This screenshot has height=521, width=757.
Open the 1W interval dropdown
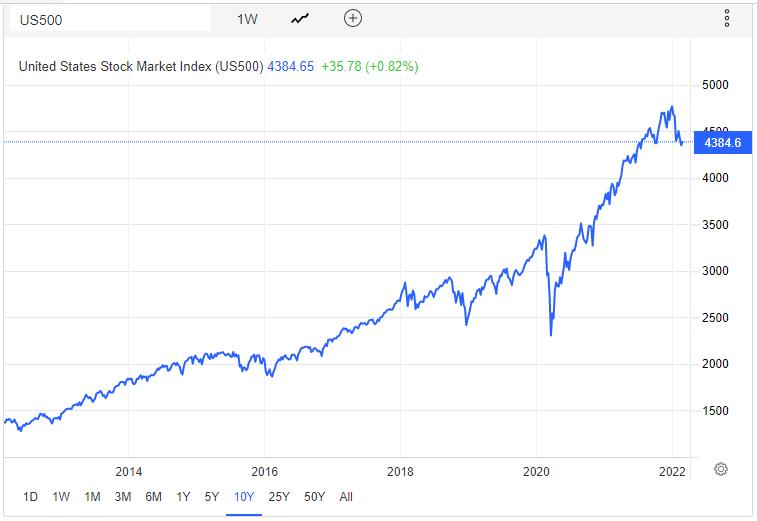click(247, 18)
